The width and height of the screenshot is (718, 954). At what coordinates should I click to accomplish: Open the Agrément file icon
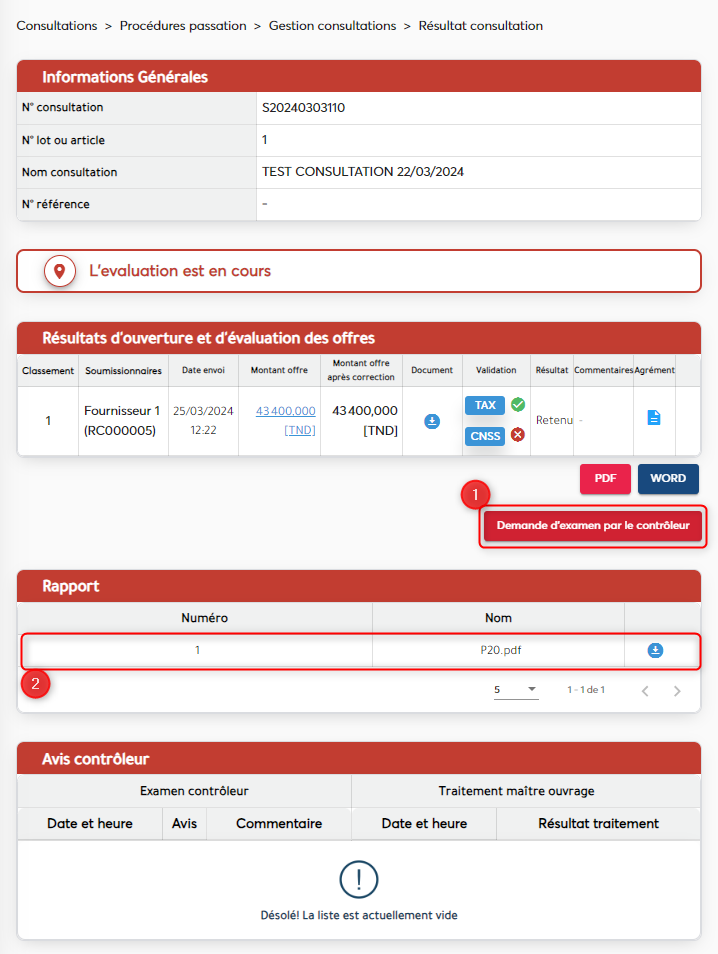[x=654, y=418]
